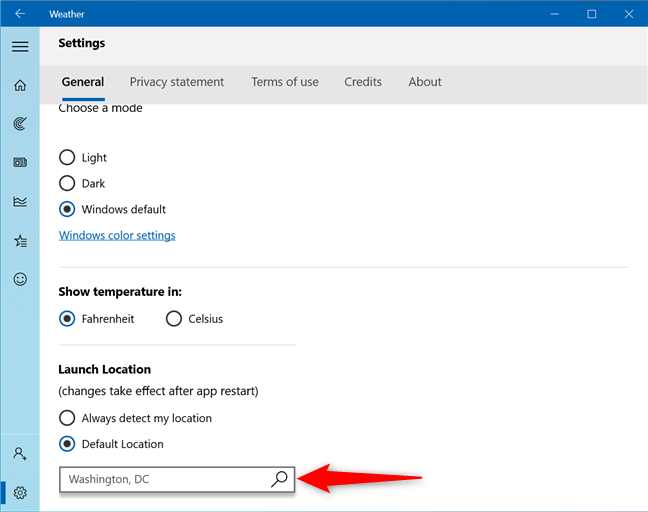Viewport: 648px width, 512px height.
Task: Click the account sign-in icon
Action: [20, 453]
